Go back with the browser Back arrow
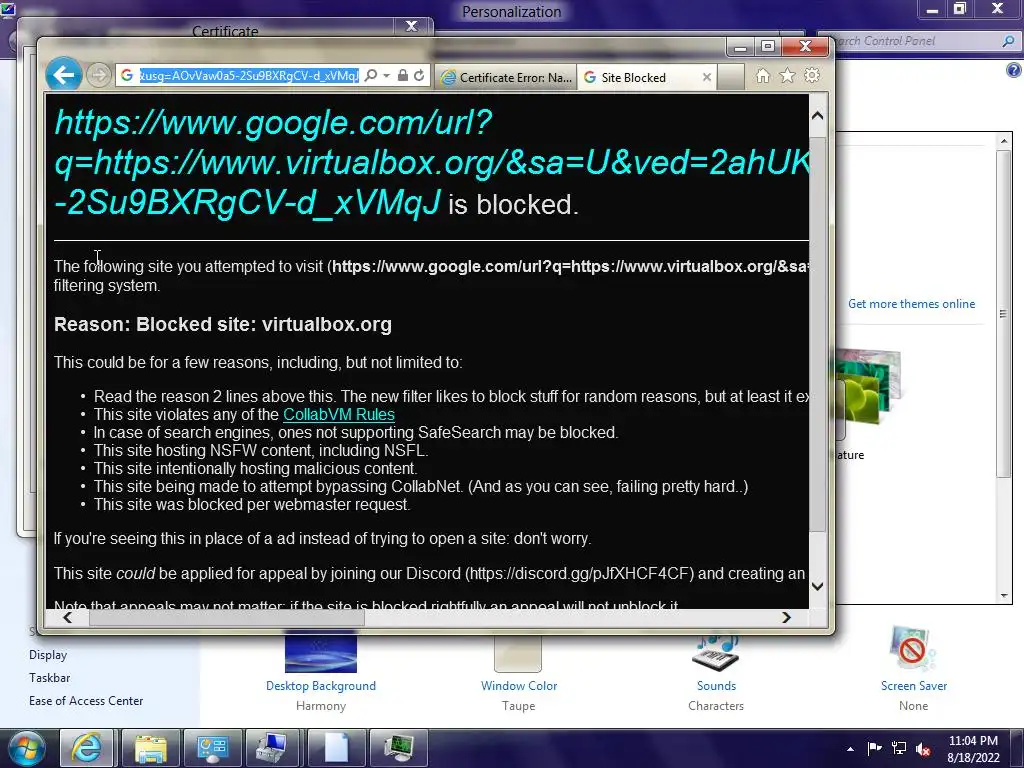Screen dimensions: 1024x768 click(63, 75)
